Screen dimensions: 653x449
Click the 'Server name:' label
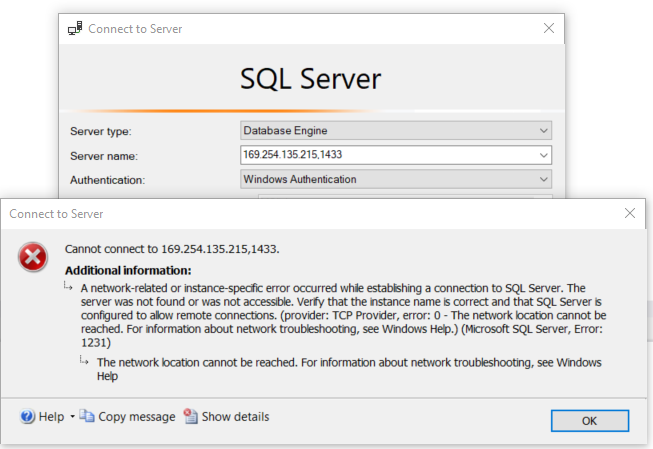[104, 156]
